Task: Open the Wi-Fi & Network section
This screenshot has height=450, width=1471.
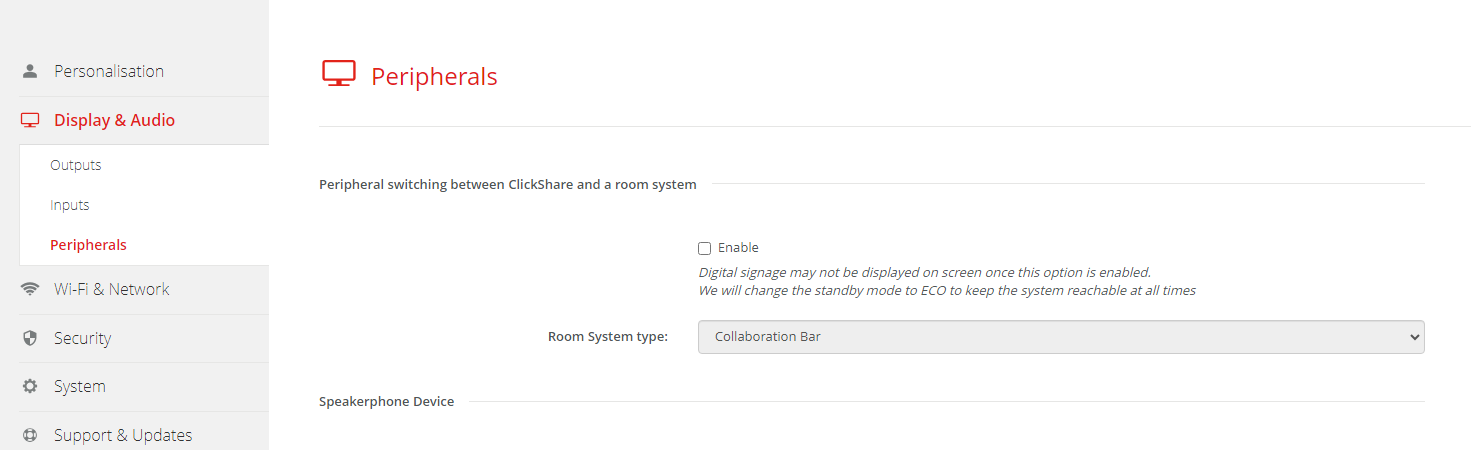Action: click(x=111, y=289)
